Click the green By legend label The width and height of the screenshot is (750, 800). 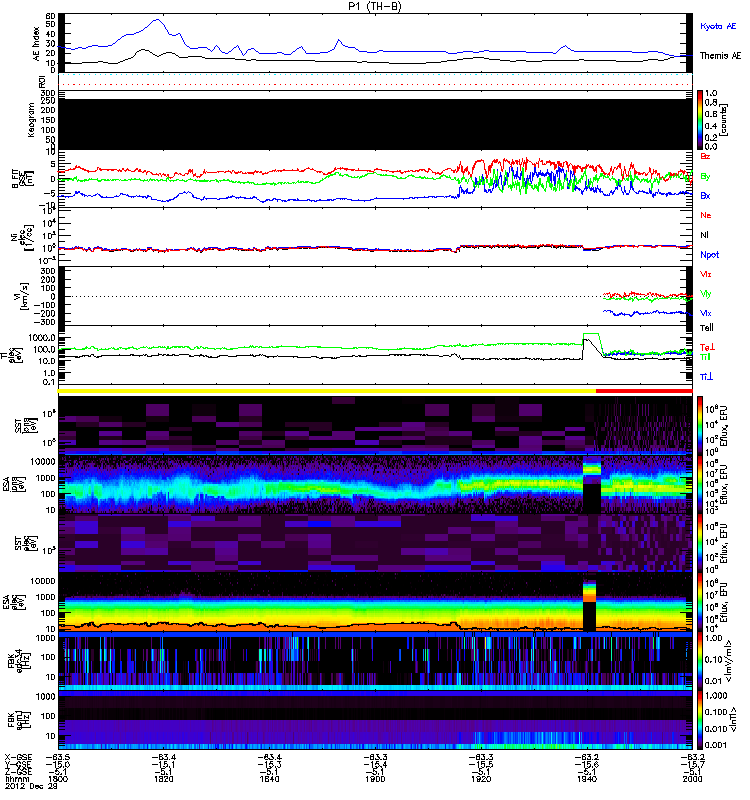click(705, 176)
